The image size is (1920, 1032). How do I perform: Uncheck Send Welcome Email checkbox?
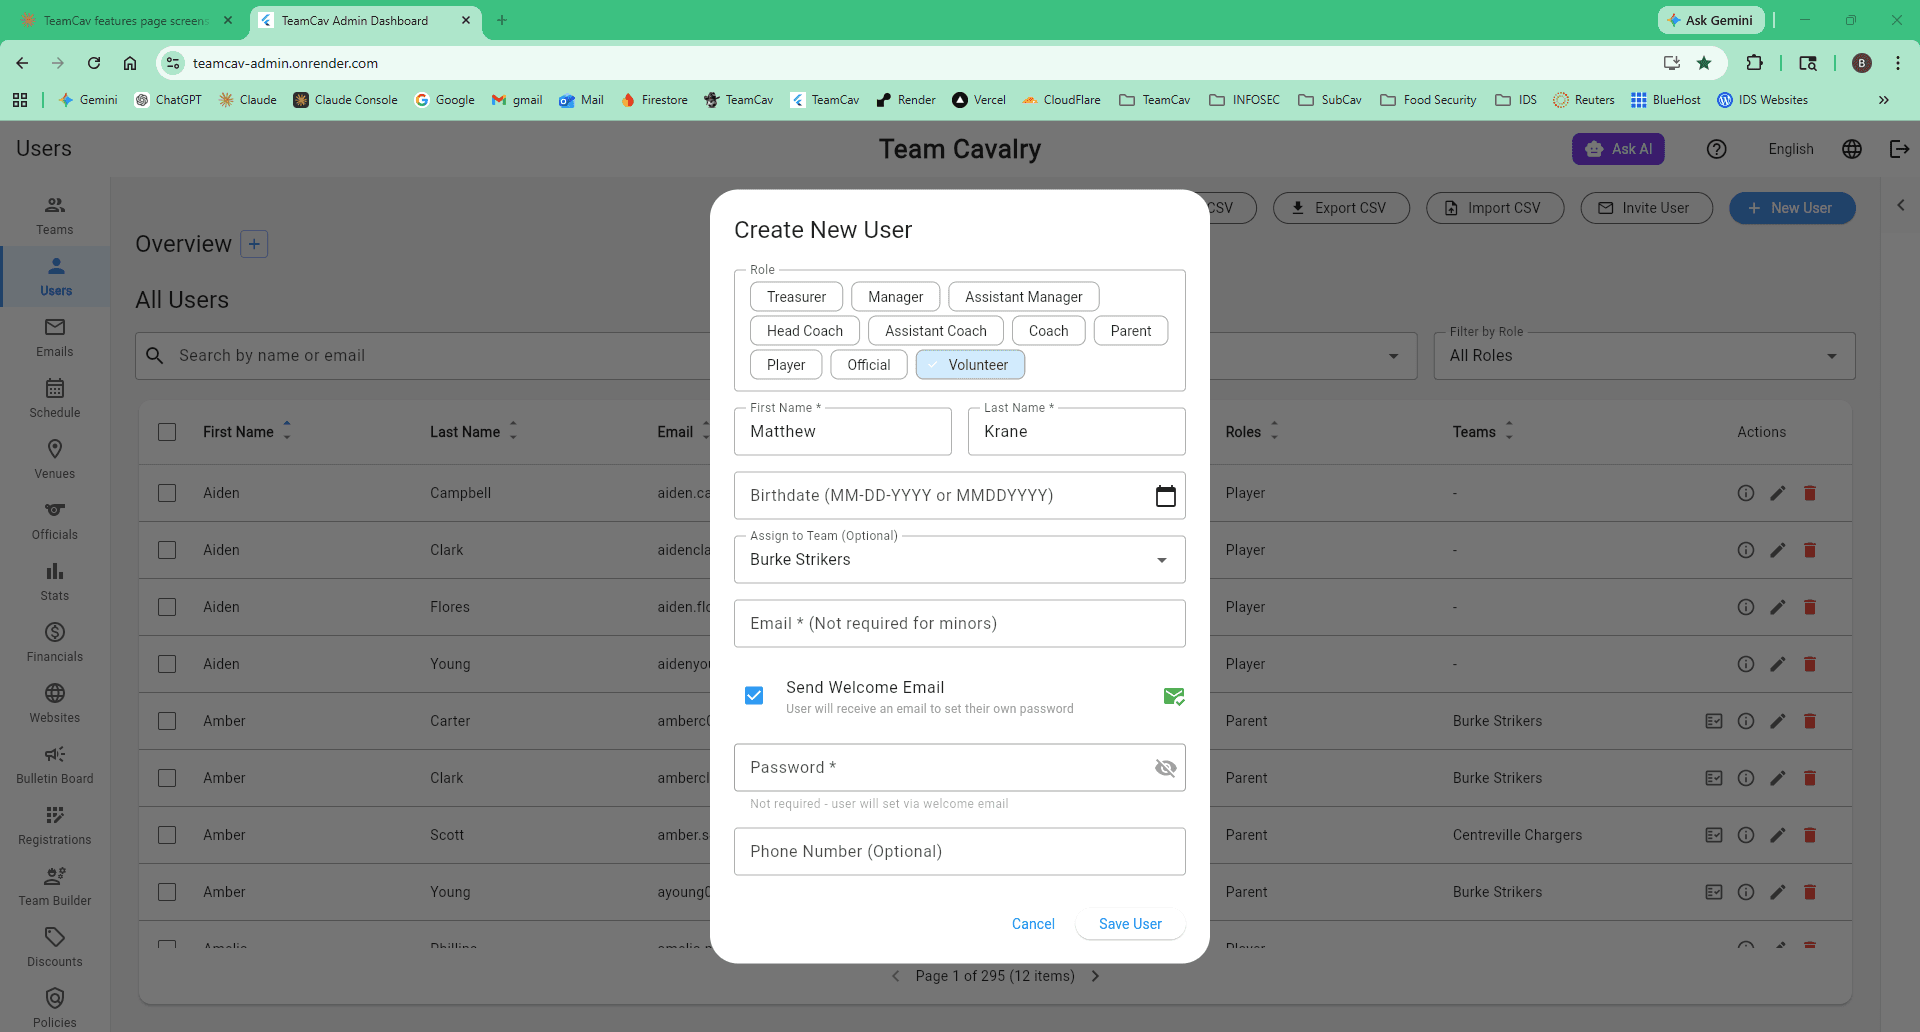point(754,695)
